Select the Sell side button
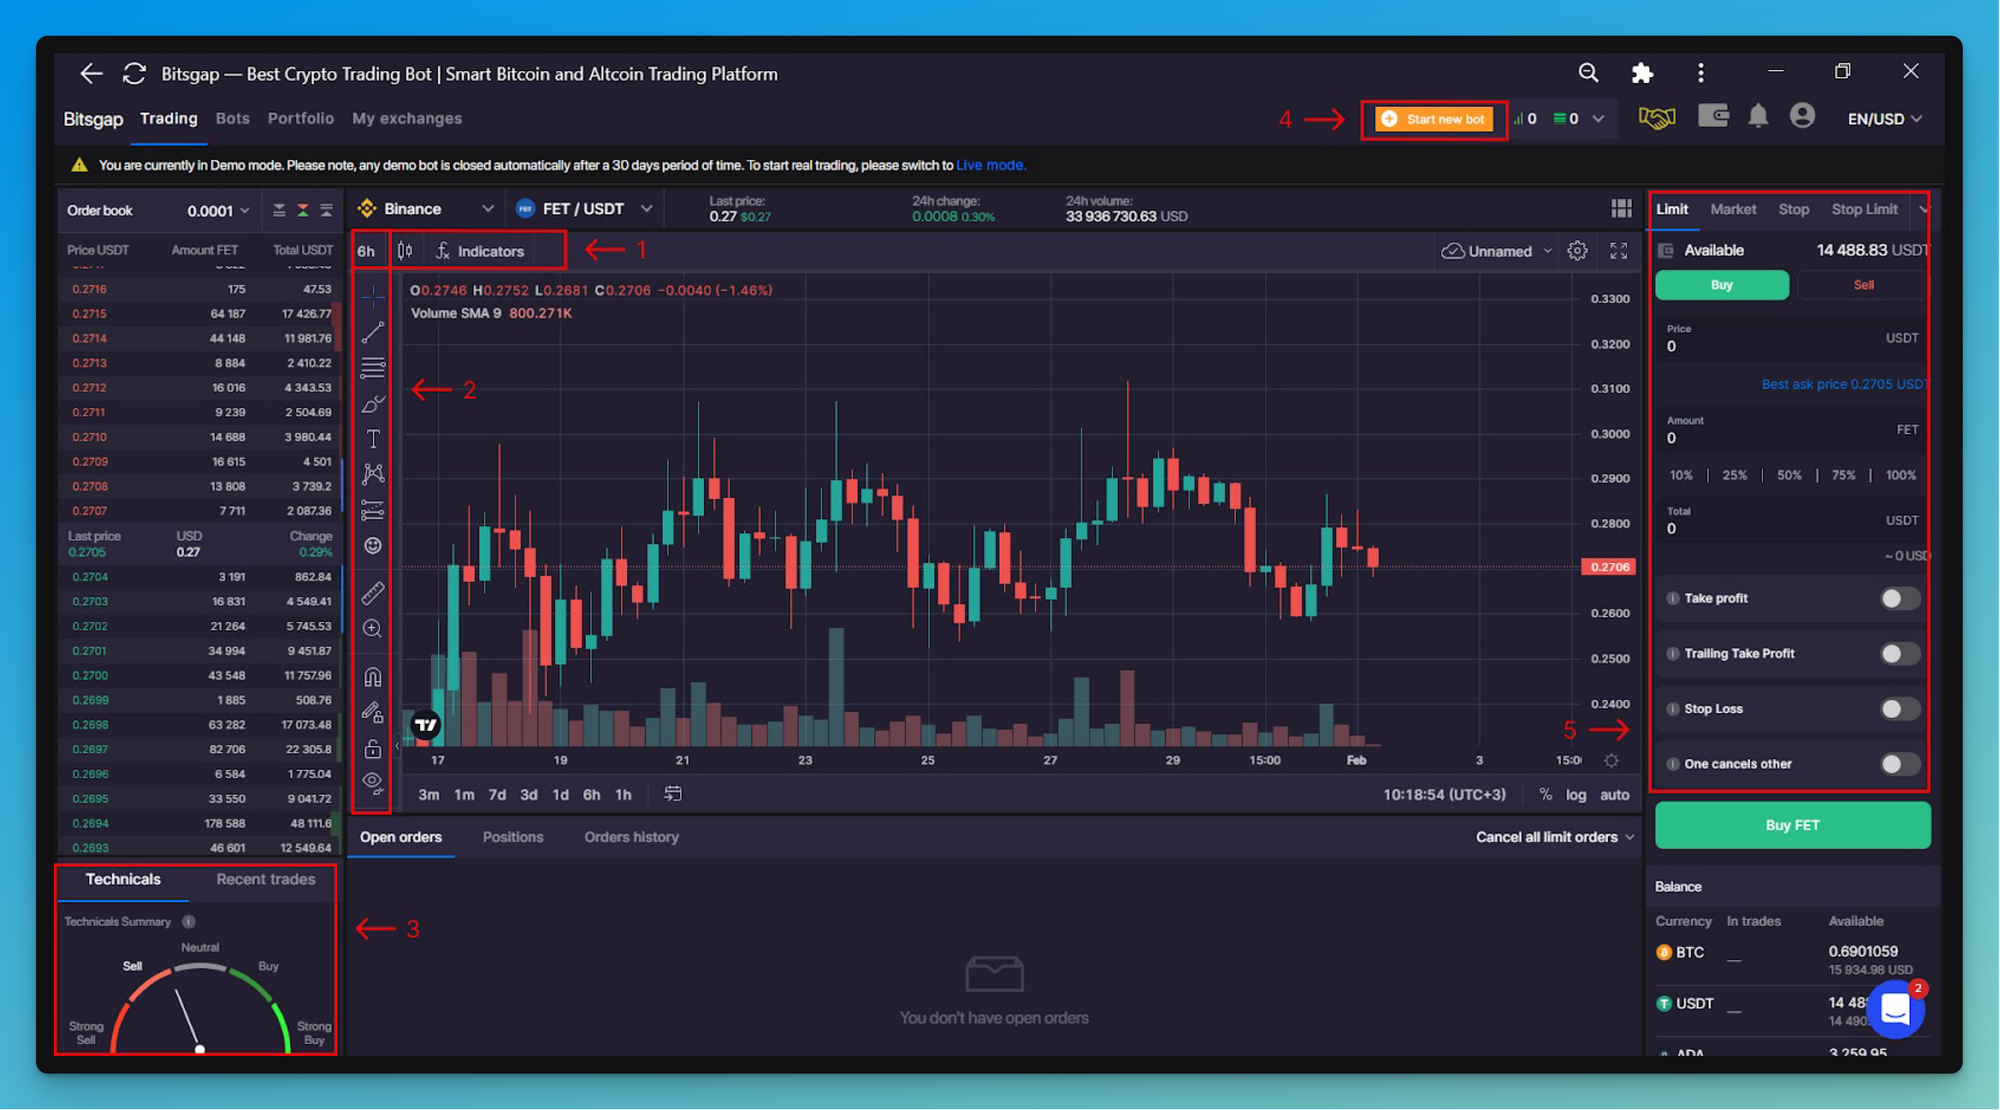The height and width of the screenshot is (1110, 2000). click(x=1862, y=285)
